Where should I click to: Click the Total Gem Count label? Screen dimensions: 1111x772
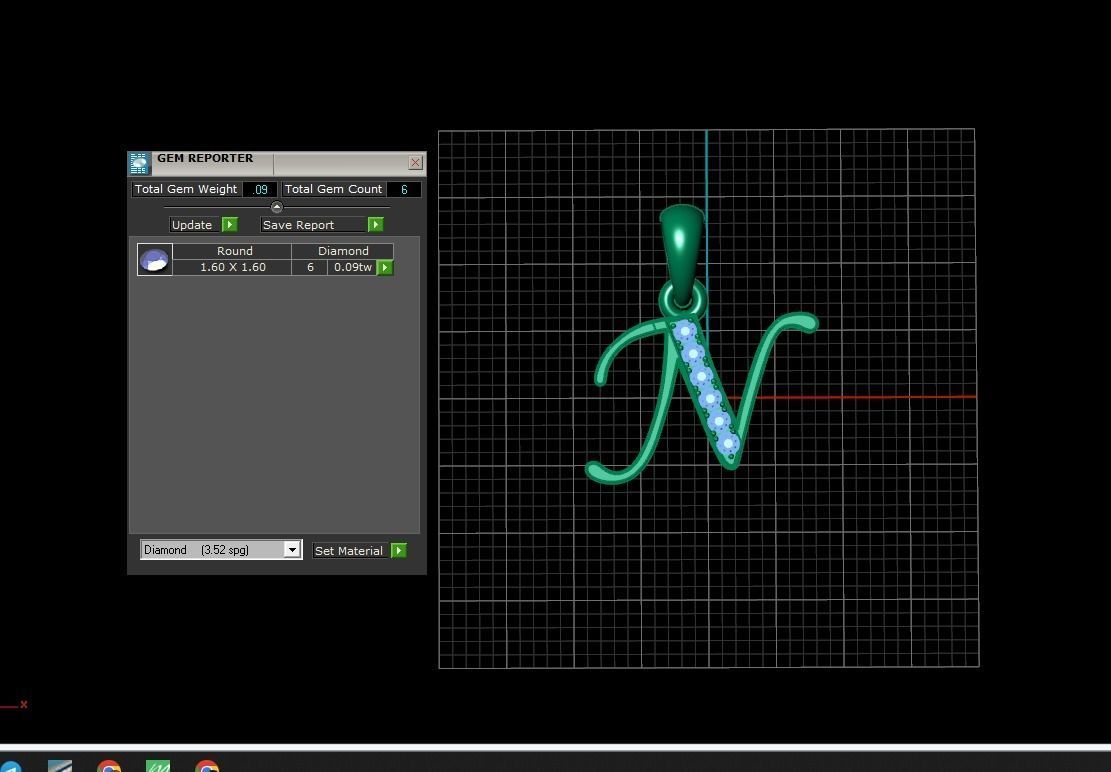pos(333,189)
